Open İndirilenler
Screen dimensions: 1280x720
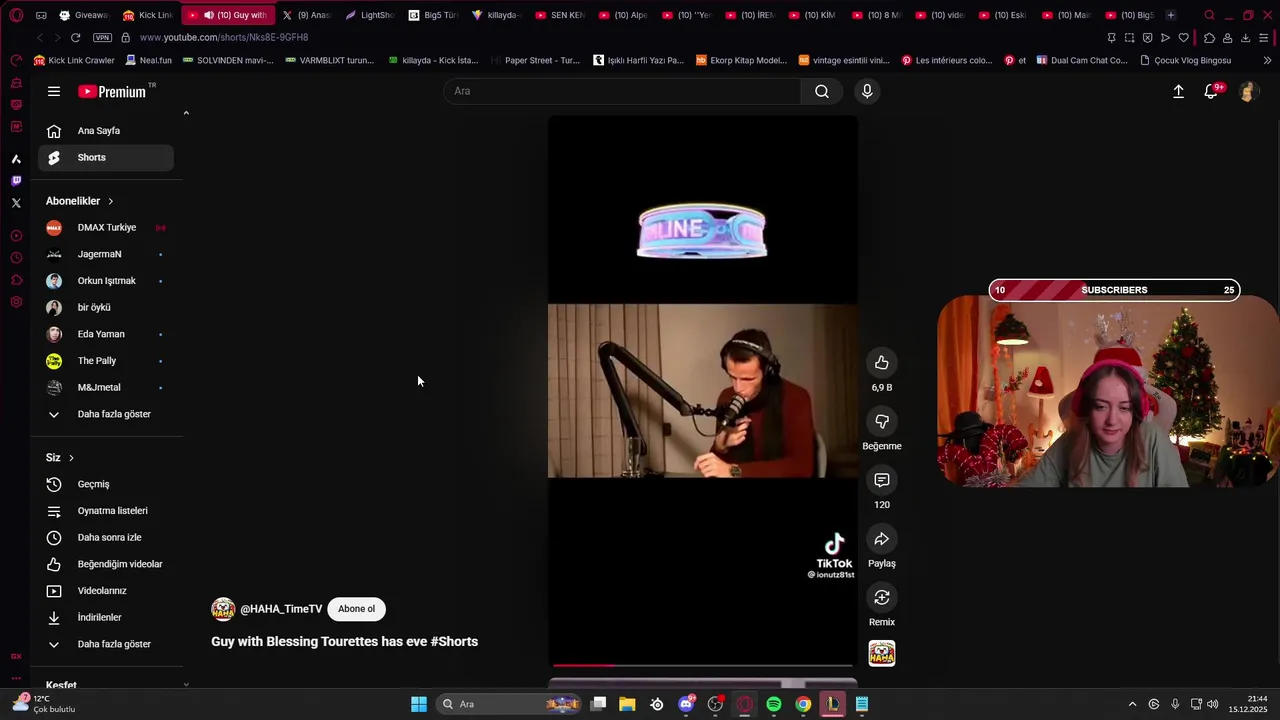[106, 618]
